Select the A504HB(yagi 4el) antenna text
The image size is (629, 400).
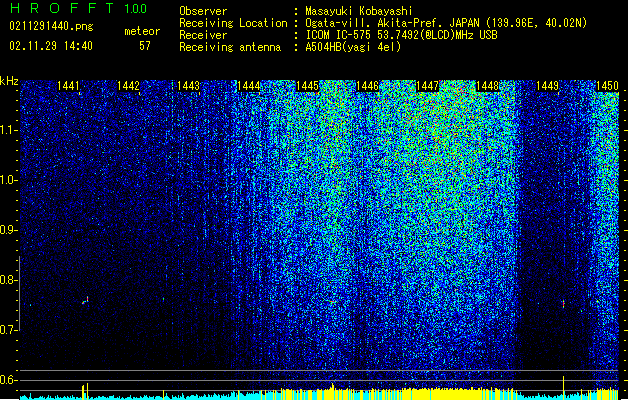click(x=353, y=47)
